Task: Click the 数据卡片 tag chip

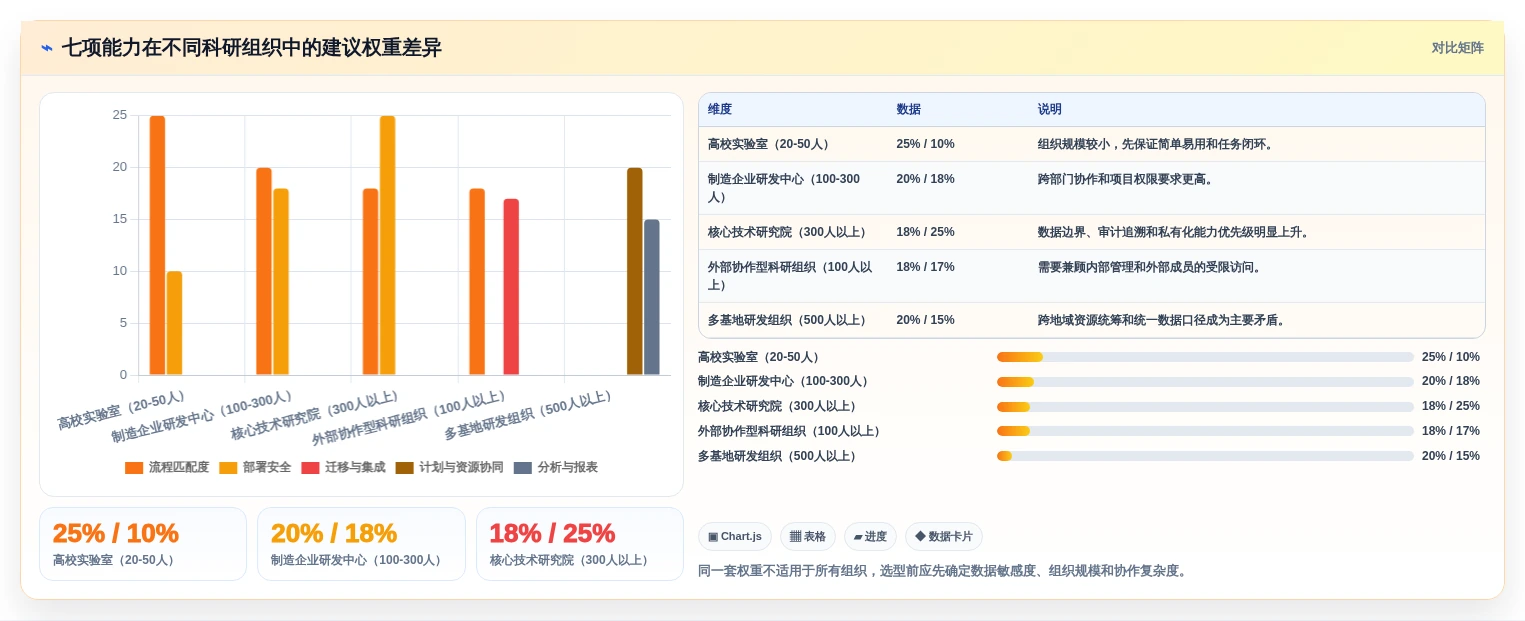Action: click(x=944, y=536)
